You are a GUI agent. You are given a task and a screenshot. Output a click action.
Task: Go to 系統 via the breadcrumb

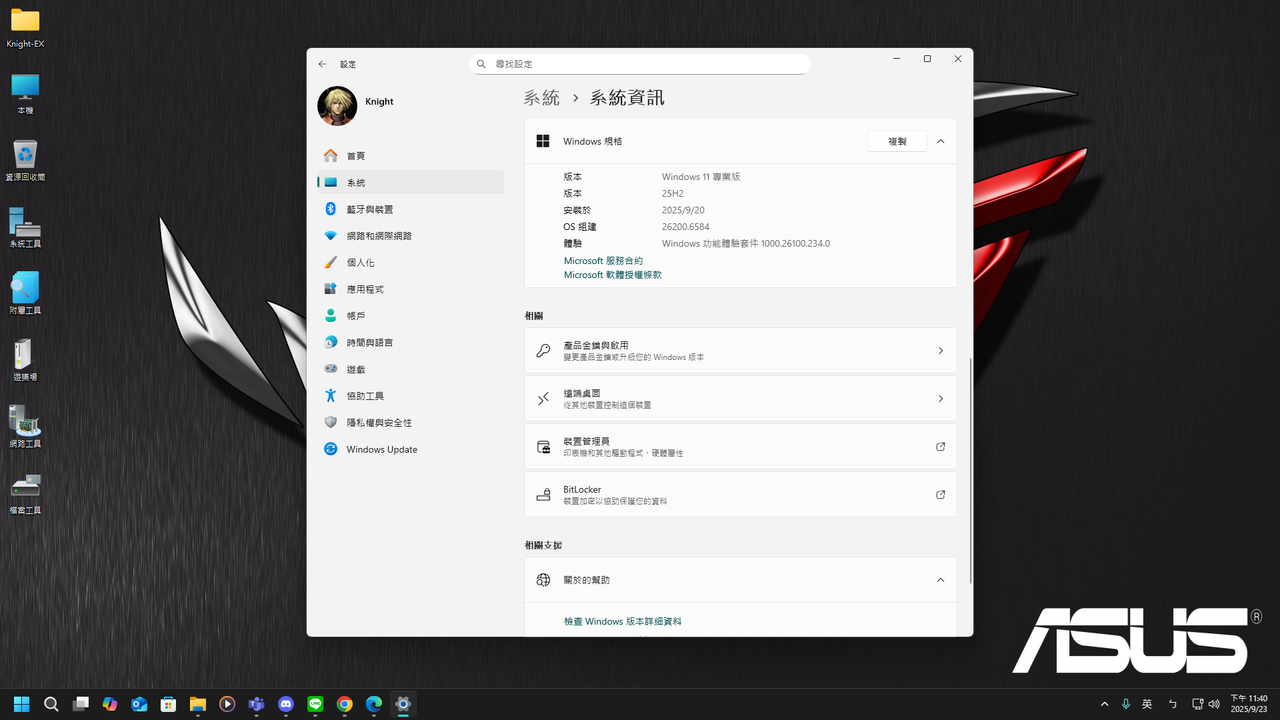tap(542, 98)
